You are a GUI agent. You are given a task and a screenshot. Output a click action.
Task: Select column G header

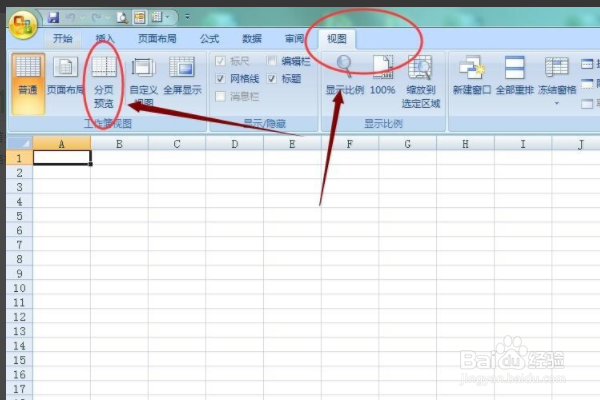pyautogui.click(x=408, y=144)
